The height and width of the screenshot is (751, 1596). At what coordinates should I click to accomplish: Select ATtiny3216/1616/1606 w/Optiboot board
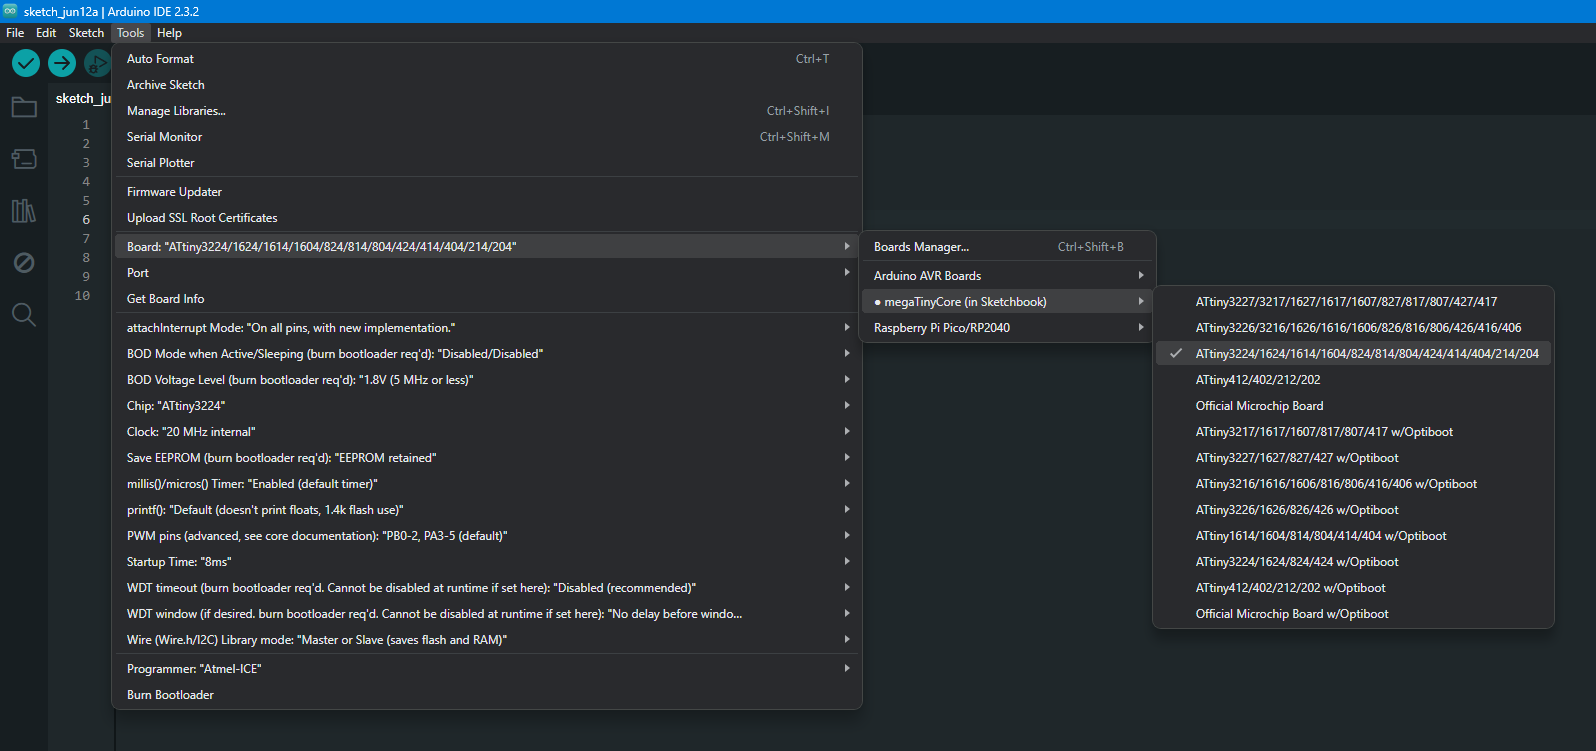[1353, 484]
